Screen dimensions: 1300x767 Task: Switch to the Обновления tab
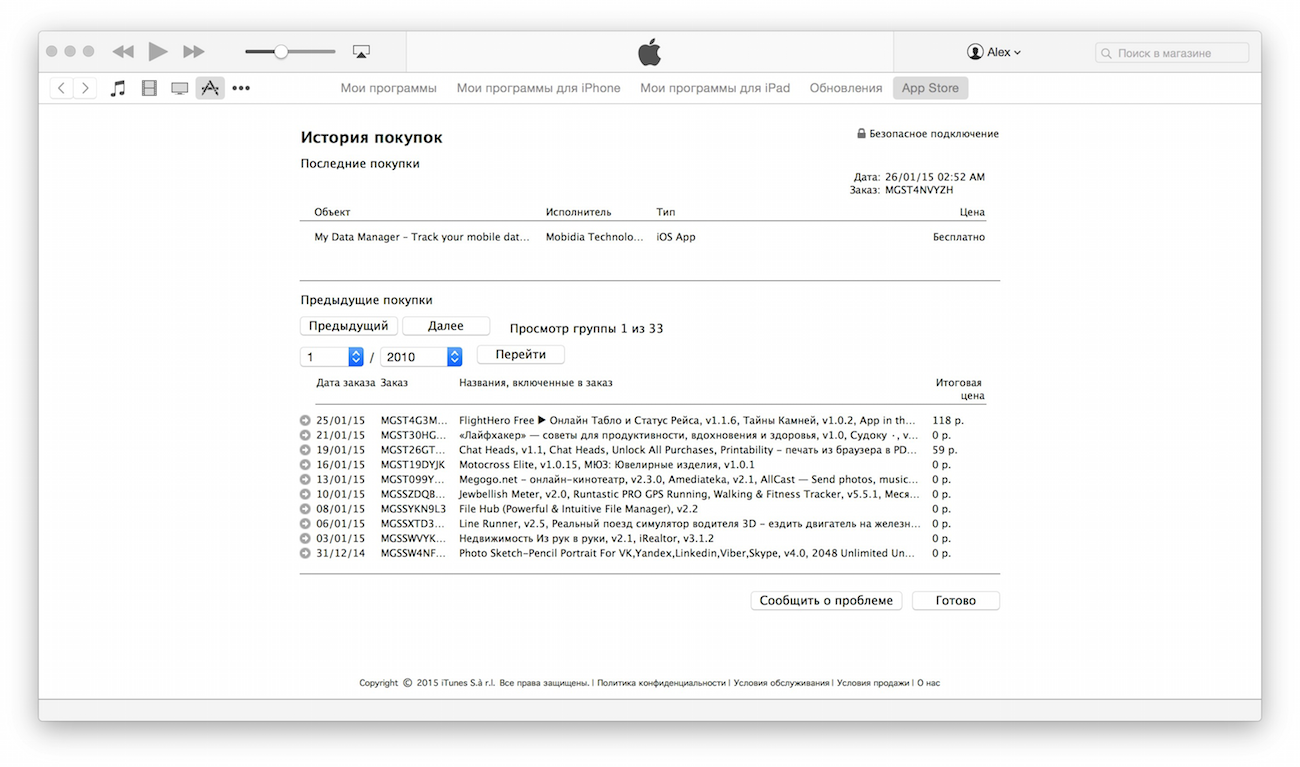(845, 88)
